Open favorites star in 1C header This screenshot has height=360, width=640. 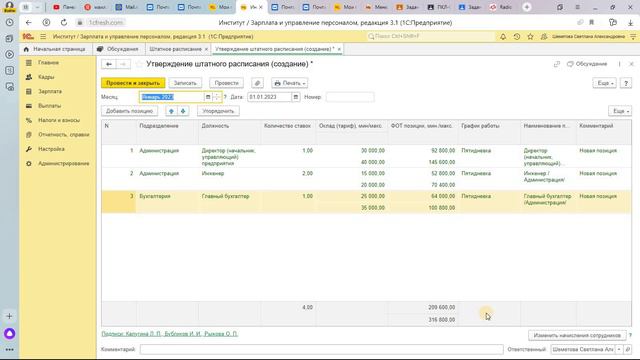530,36
